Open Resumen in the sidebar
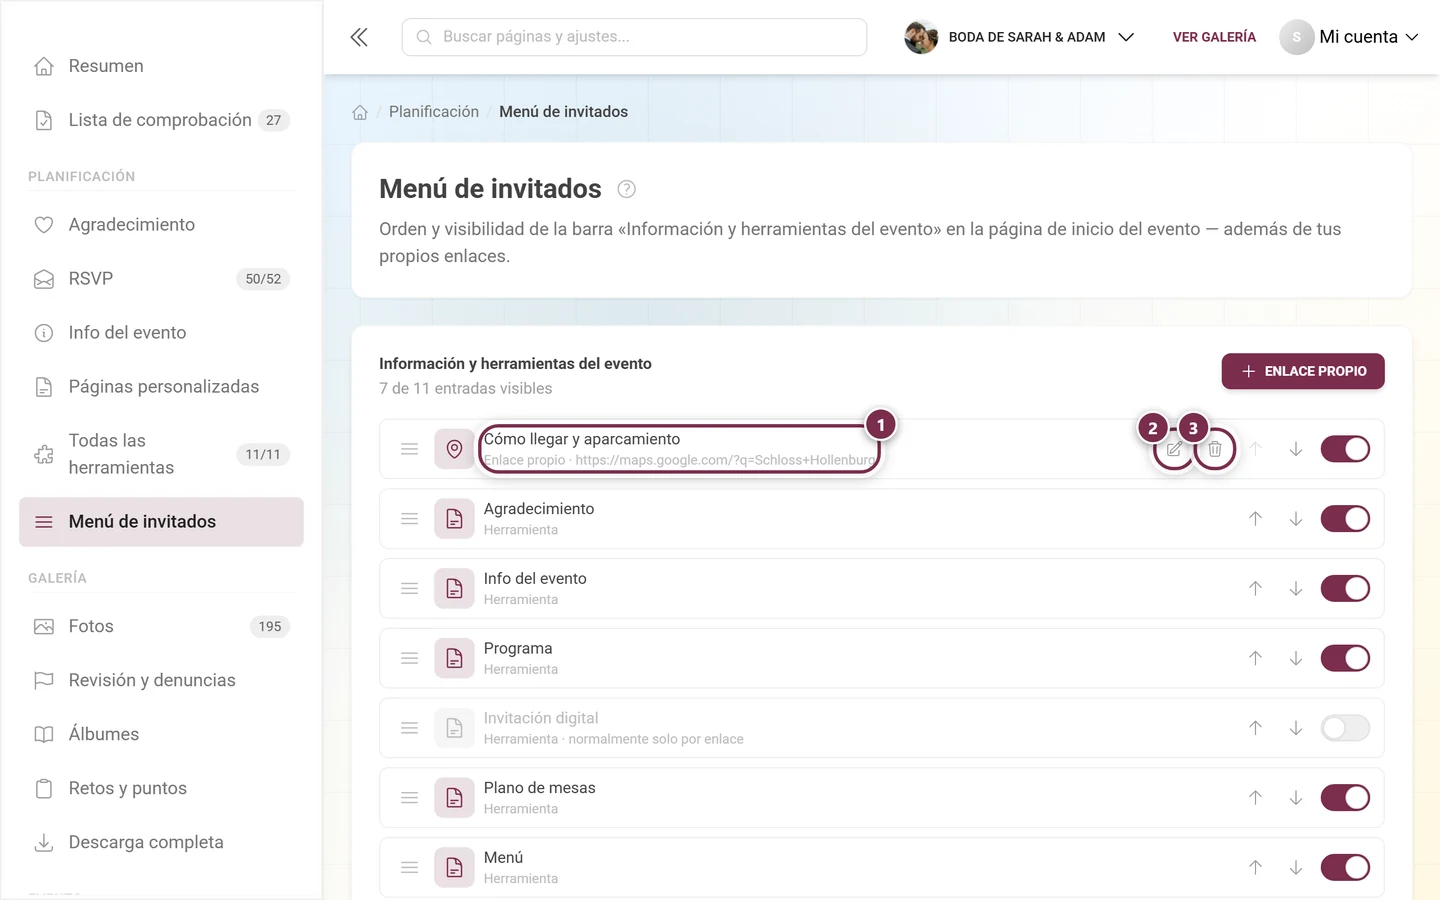This screenshot has width=1440, height=900. (x=161, y=66)
